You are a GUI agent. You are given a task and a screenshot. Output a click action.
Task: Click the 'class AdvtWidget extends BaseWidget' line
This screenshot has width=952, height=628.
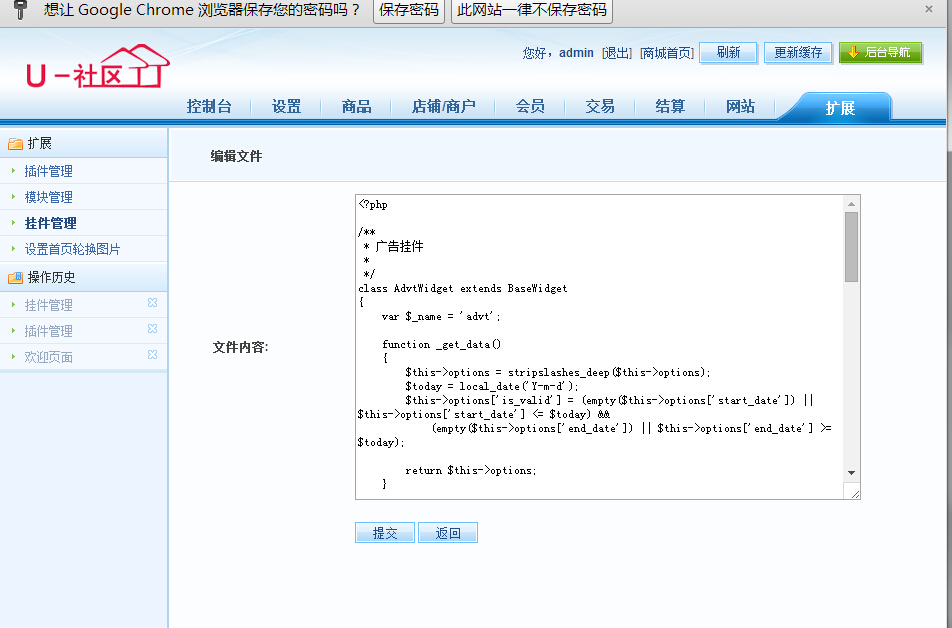(463, 288)
